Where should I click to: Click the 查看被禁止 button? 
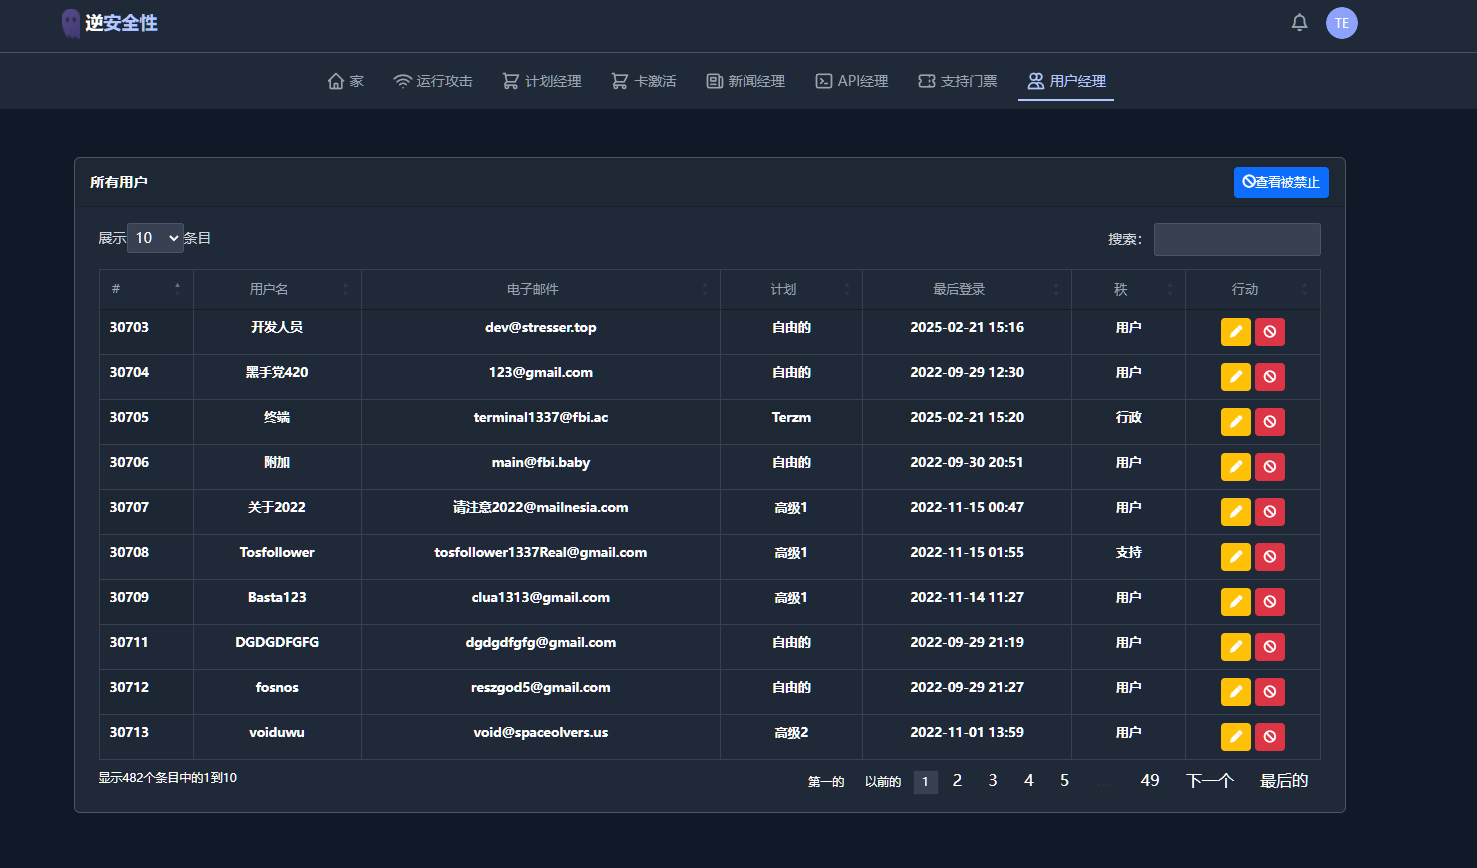pyautogui.click(x=1281, y=182)
